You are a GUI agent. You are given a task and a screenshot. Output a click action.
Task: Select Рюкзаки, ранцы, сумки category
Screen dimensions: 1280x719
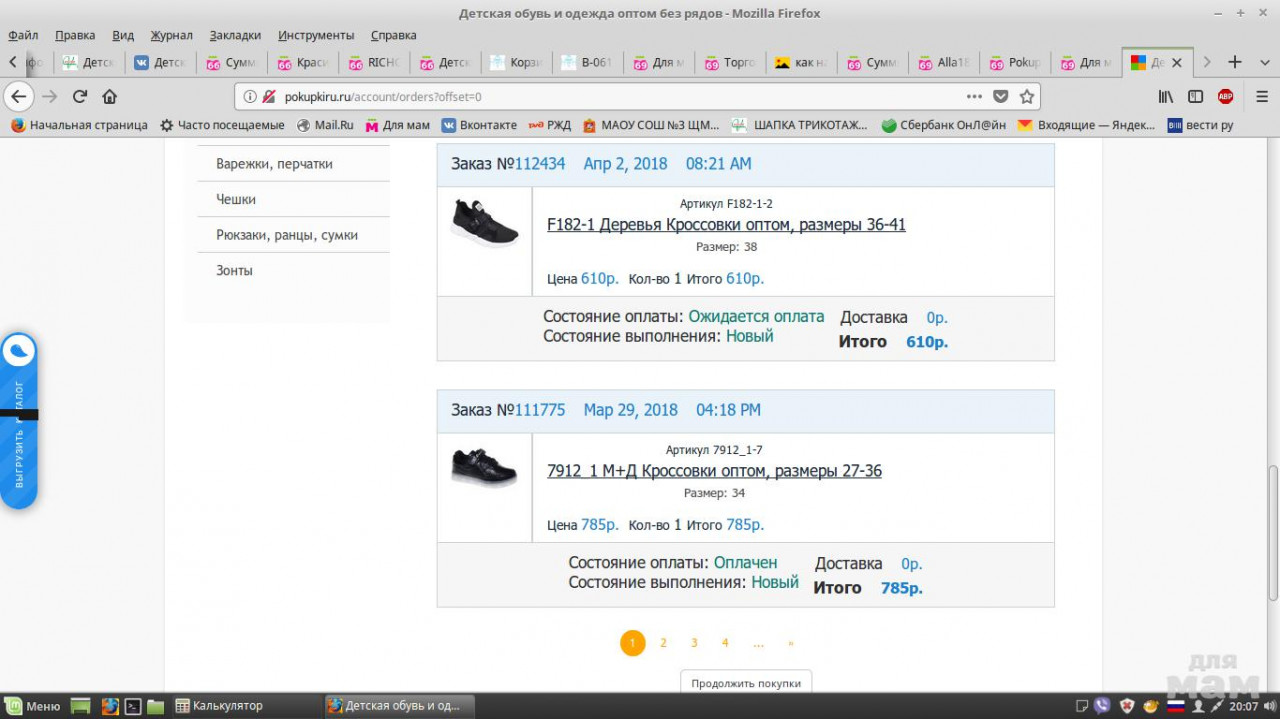tap(287, 235)
